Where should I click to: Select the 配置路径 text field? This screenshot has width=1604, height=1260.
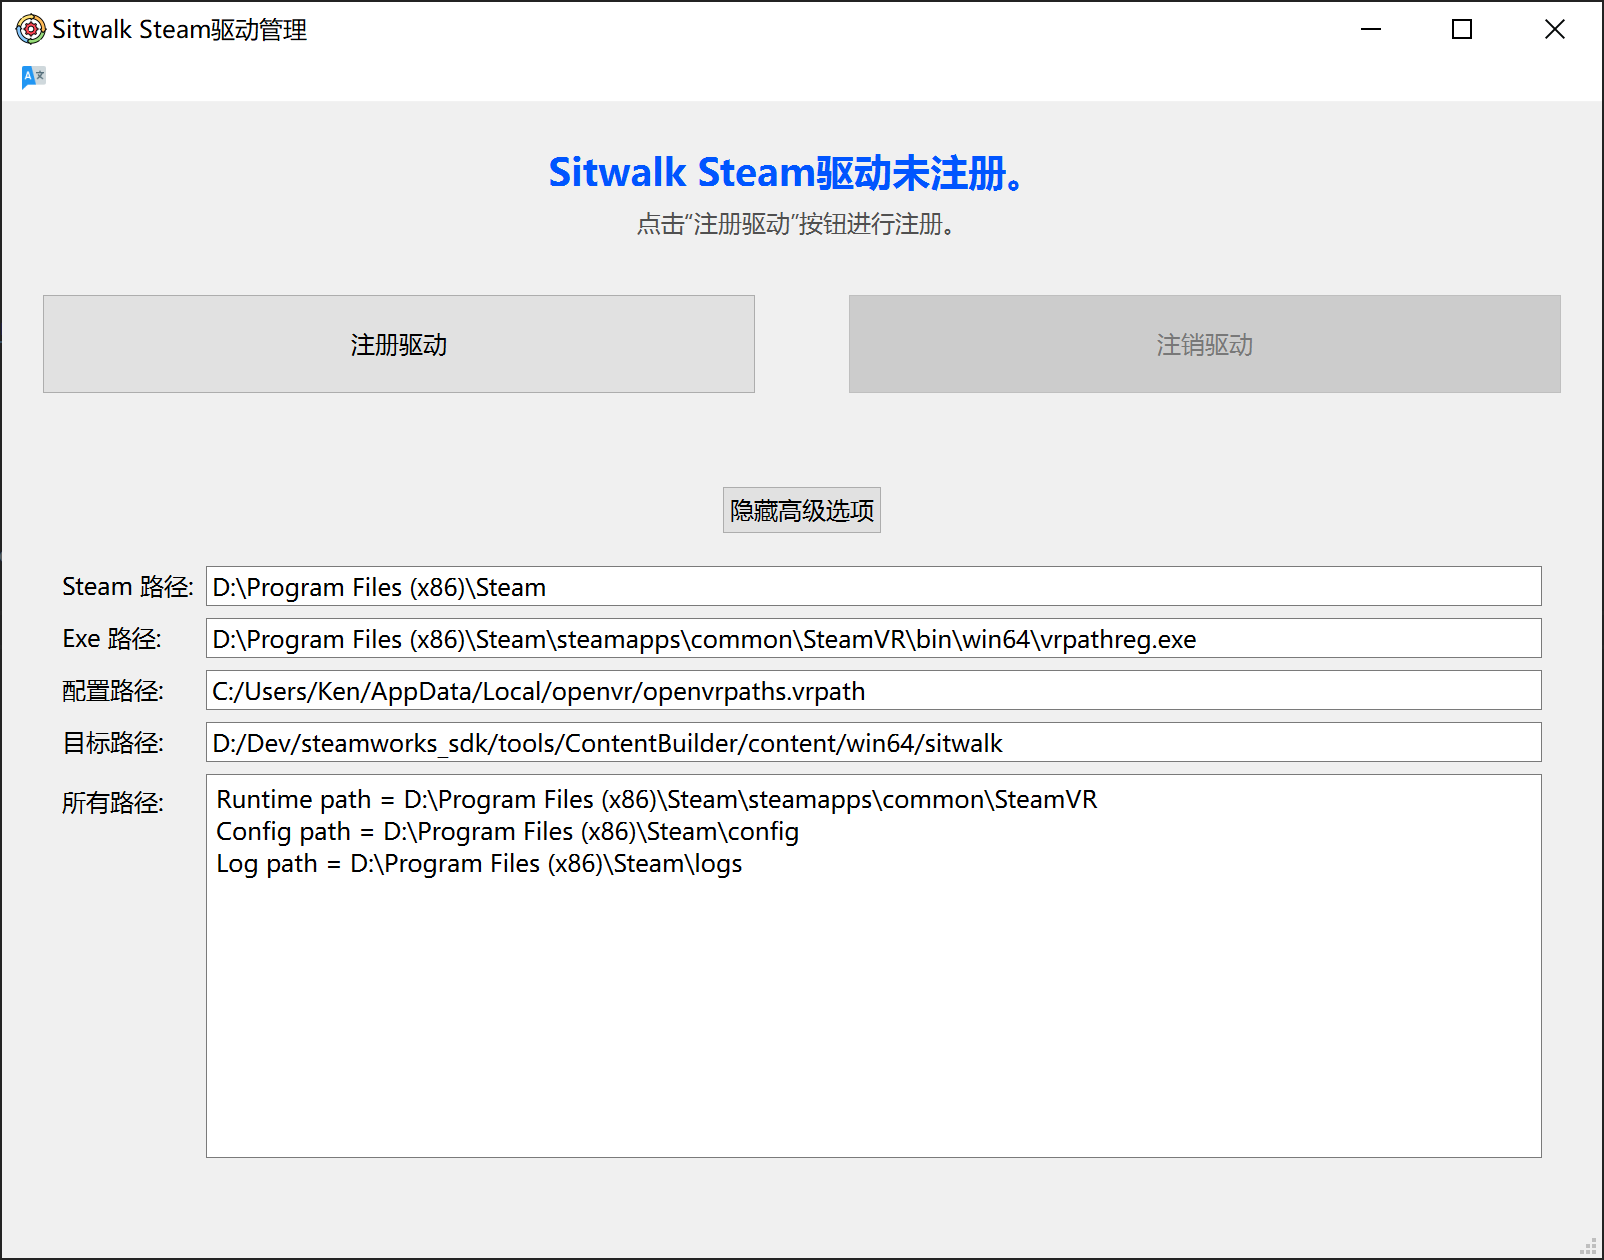pyautogui.click(x=874, y=690)
